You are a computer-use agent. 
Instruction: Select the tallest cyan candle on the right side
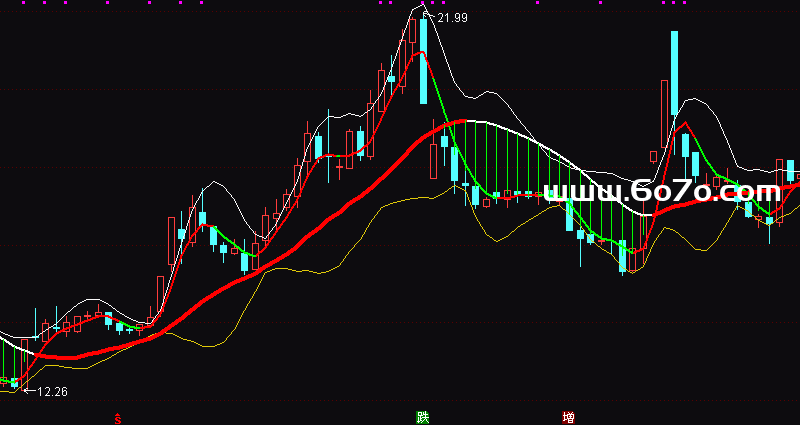[674, 70]
